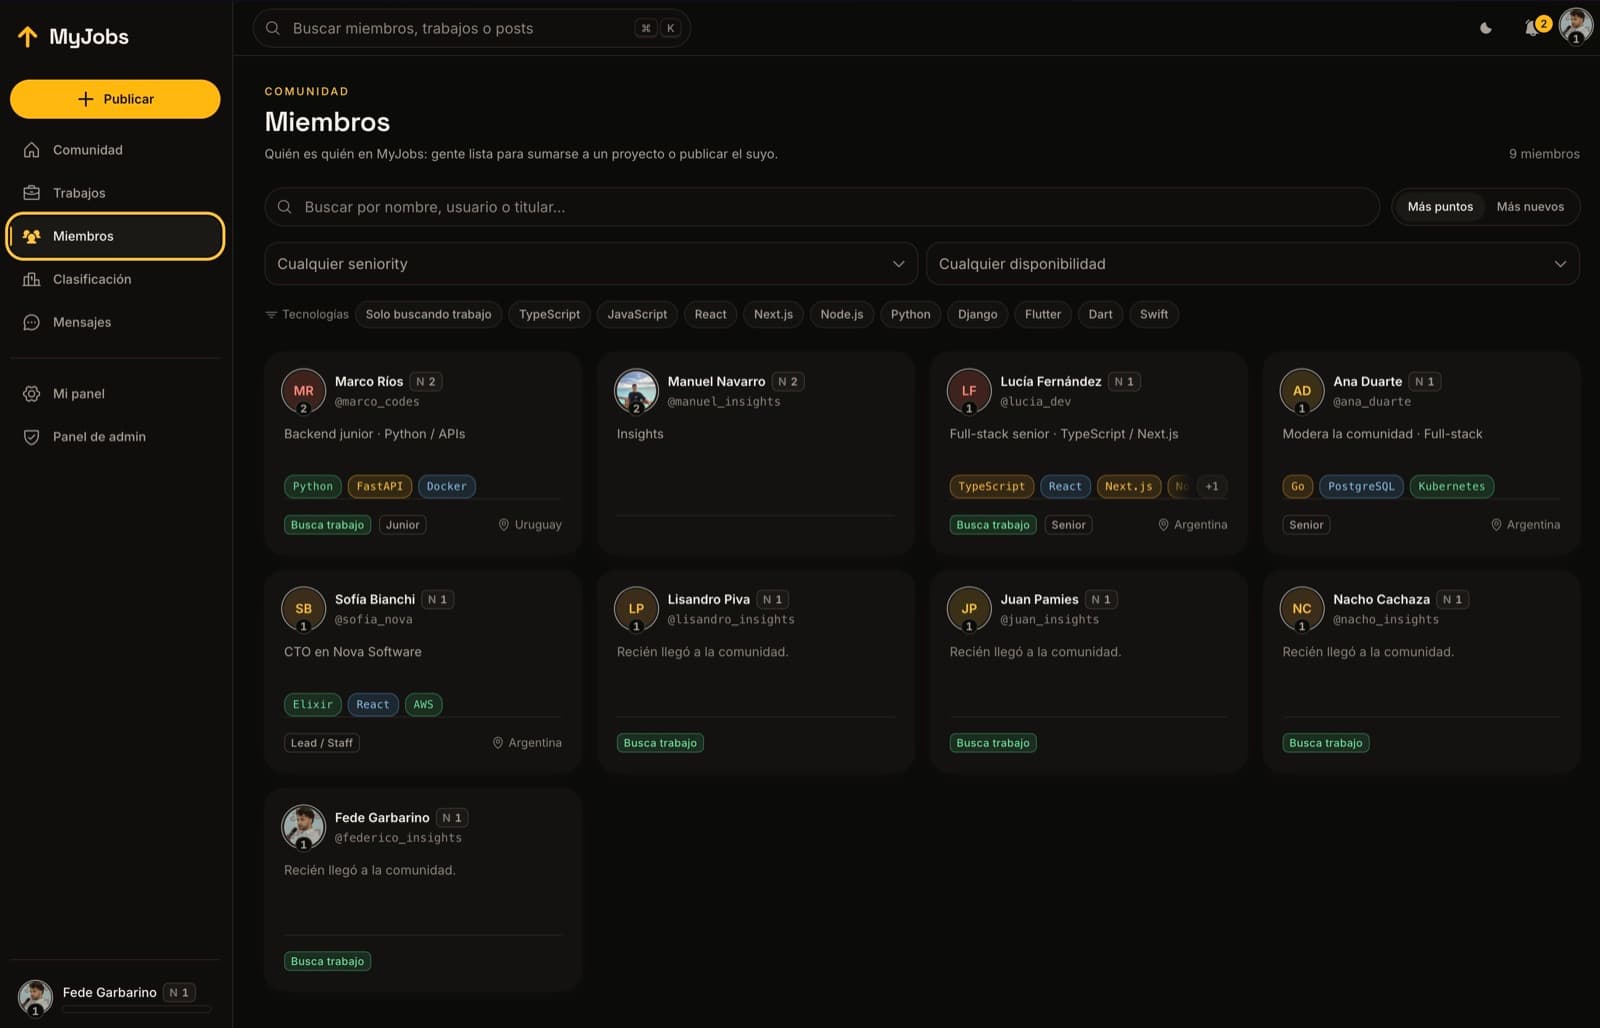Toggle the Python technology filter chip
This screenshot has height=1028, width=1600.
(910, 314)
